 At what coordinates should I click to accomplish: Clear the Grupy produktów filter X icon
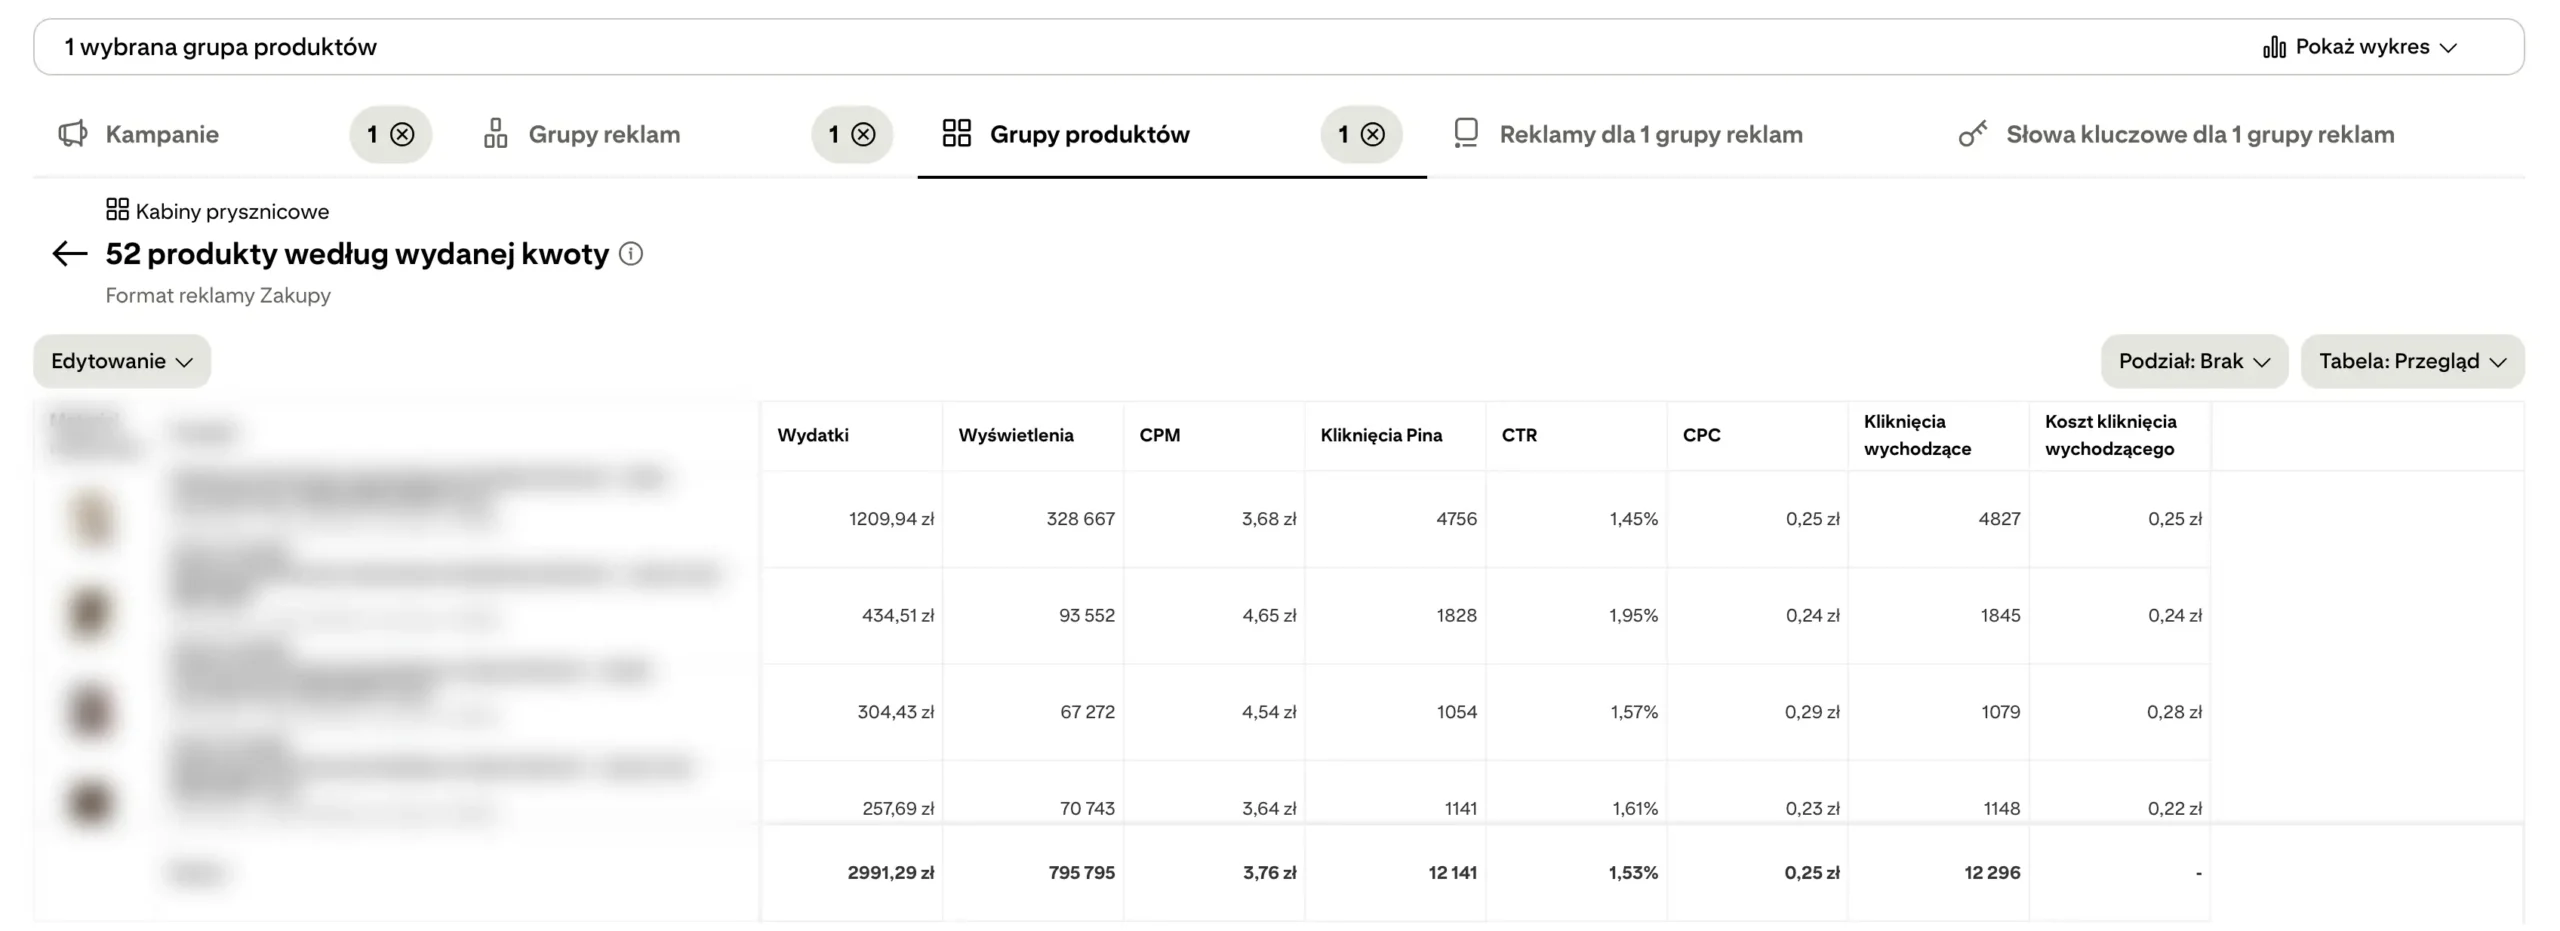(x=1374, y=134)
